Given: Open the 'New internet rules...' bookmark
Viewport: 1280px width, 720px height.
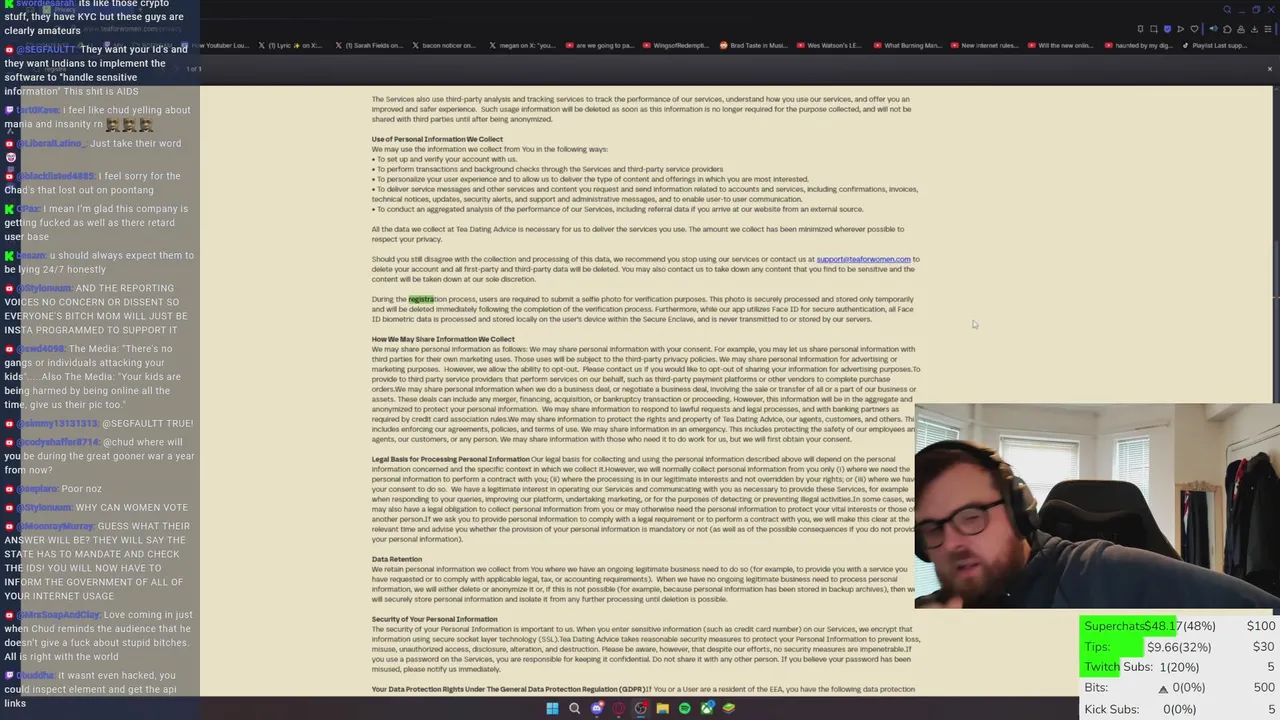Looking at the screenshot, I should tap(984, 45).
